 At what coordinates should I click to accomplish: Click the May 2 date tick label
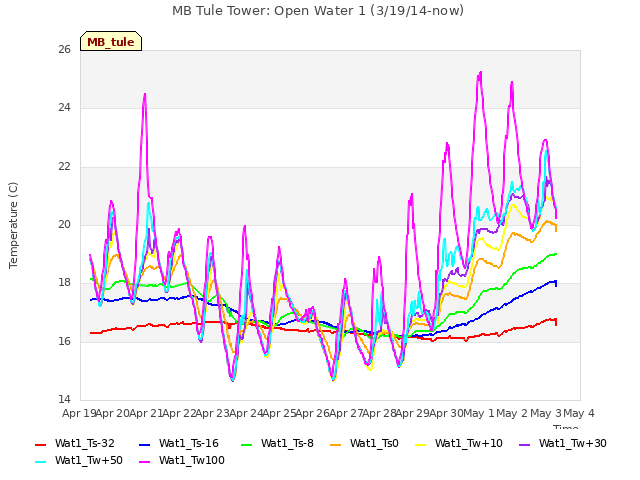click(512, 413)
